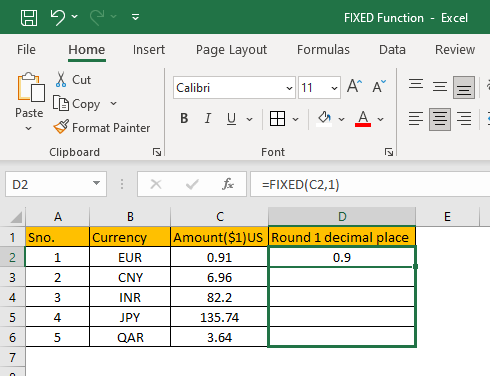Image resolution: width=490 pixels, height=376 pixels.
Task: Open the Clipboard dialog launcher
Action: tap(157, 152)
